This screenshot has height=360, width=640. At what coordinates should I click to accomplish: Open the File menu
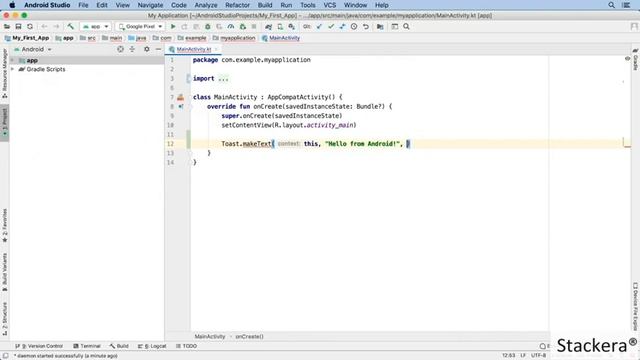point(83,5)
